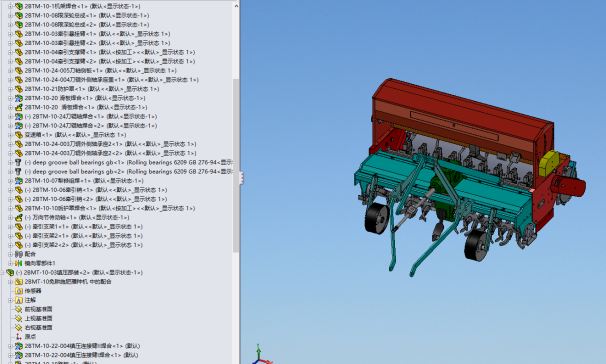Screen dimensions: 606x364
Task: Click part icon of 2BTM-10-10 <1>
Action: [x=19, y=208]
